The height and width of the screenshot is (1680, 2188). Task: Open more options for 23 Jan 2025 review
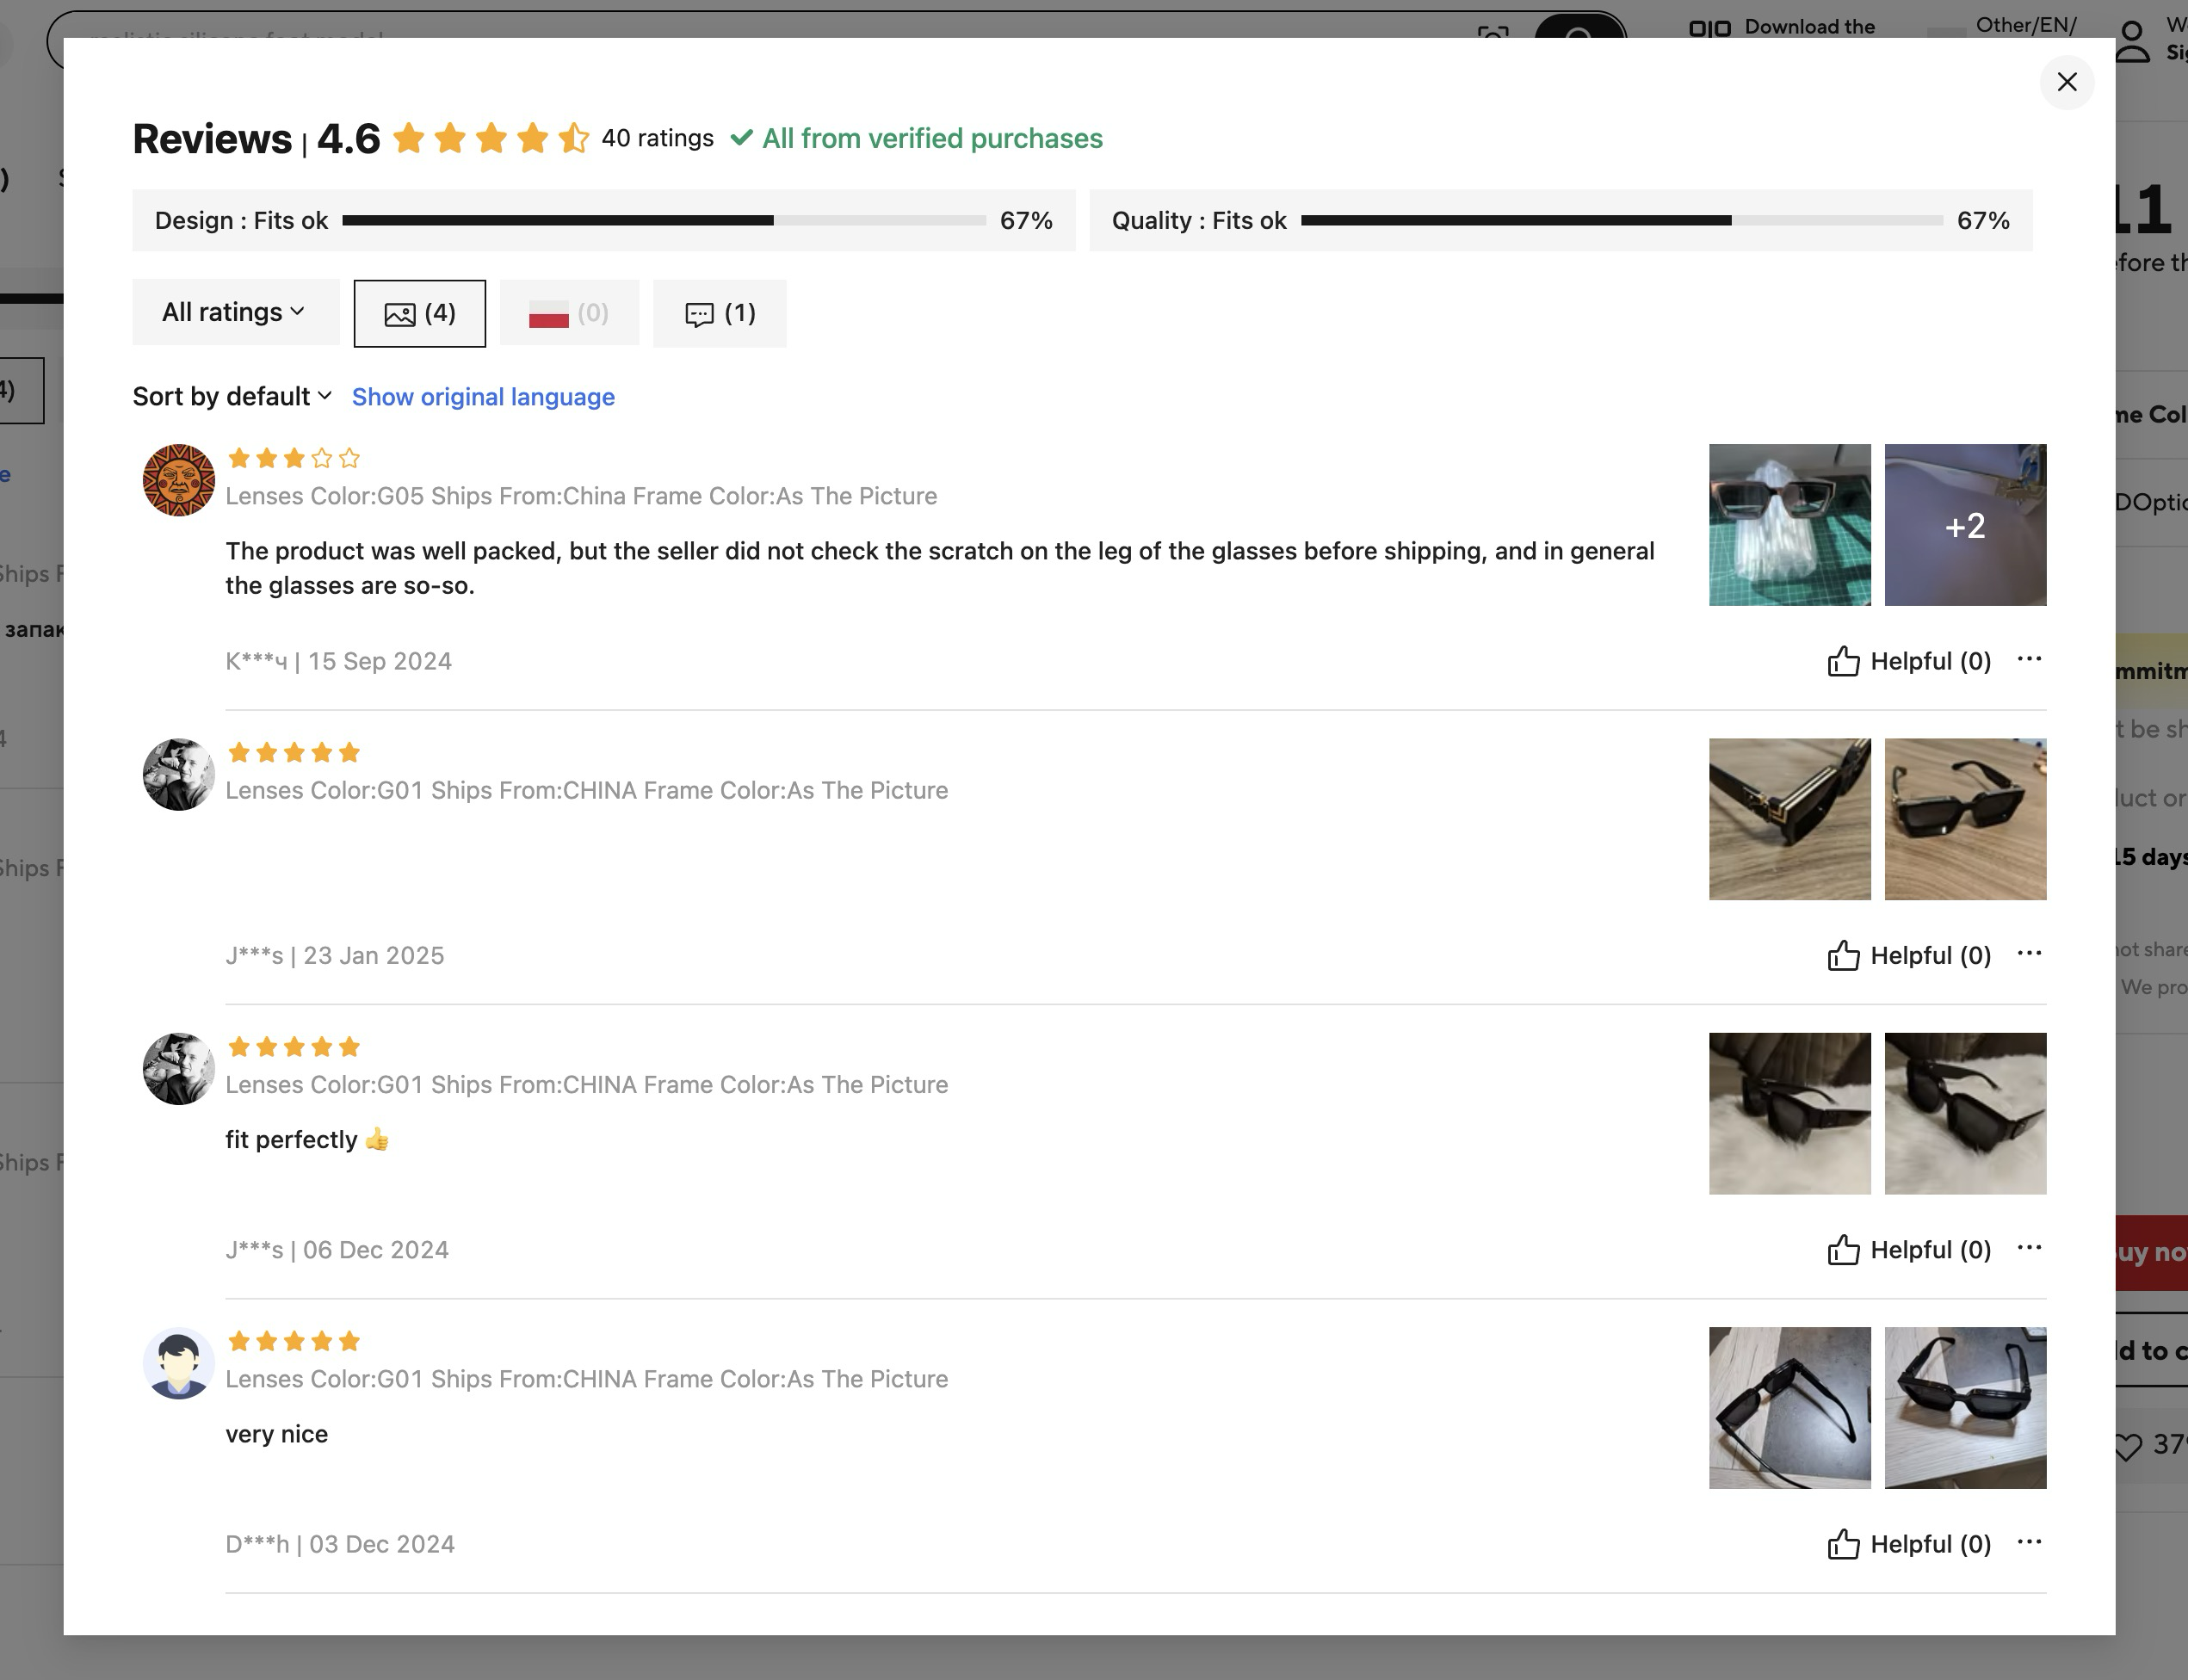(x=2029, y=953)
